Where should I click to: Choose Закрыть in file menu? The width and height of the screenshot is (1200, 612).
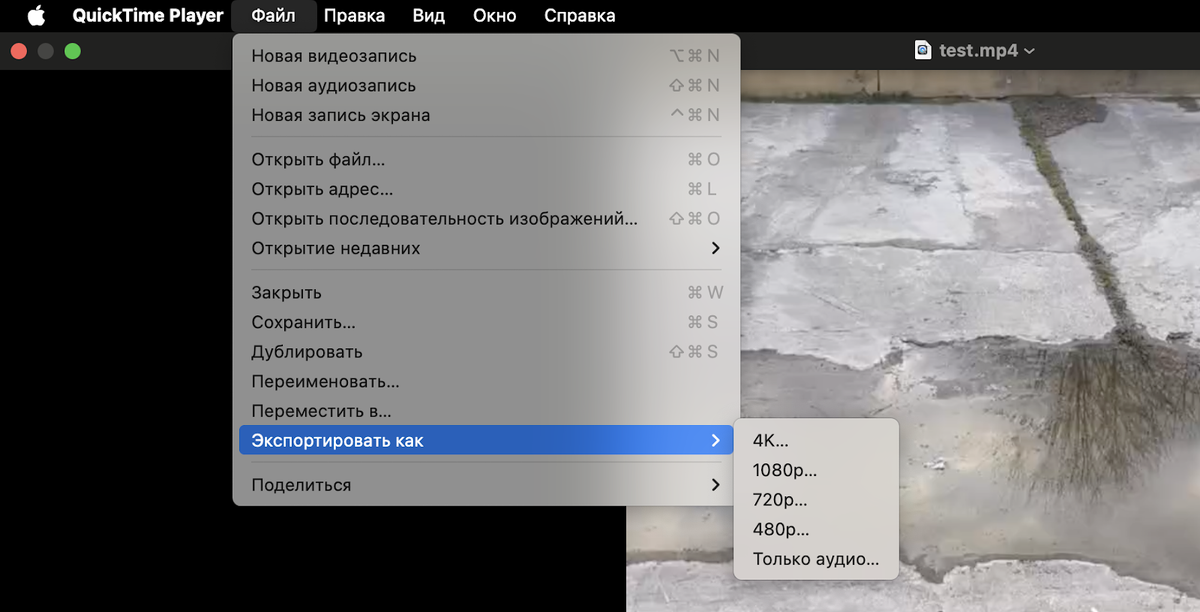487,293
